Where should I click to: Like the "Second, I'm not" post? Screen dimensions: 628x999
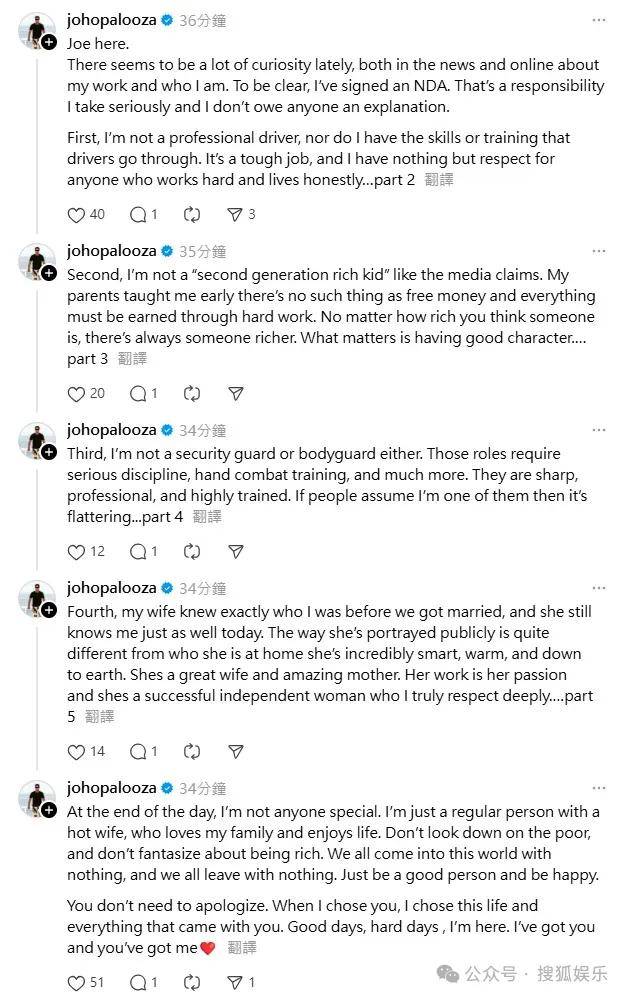tap(76, 393)
